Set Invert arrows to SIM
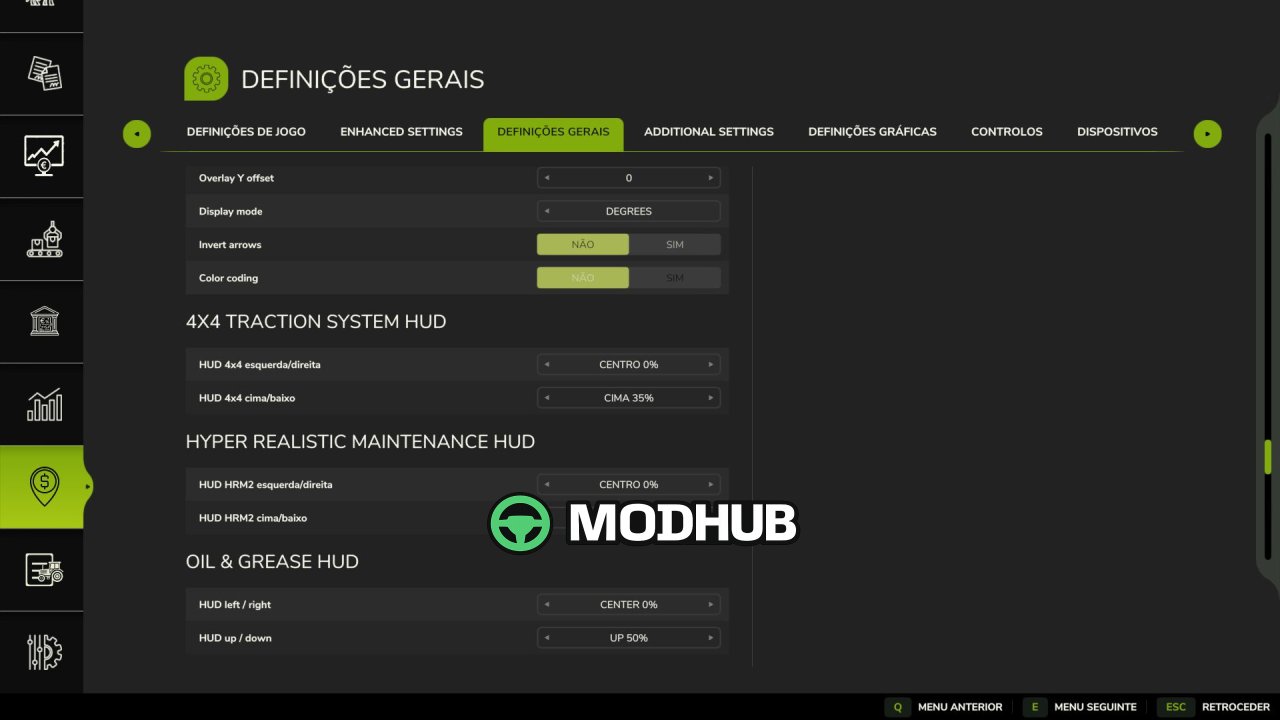The width and height of the screenshot is (1280, 720). coord(675,245)
